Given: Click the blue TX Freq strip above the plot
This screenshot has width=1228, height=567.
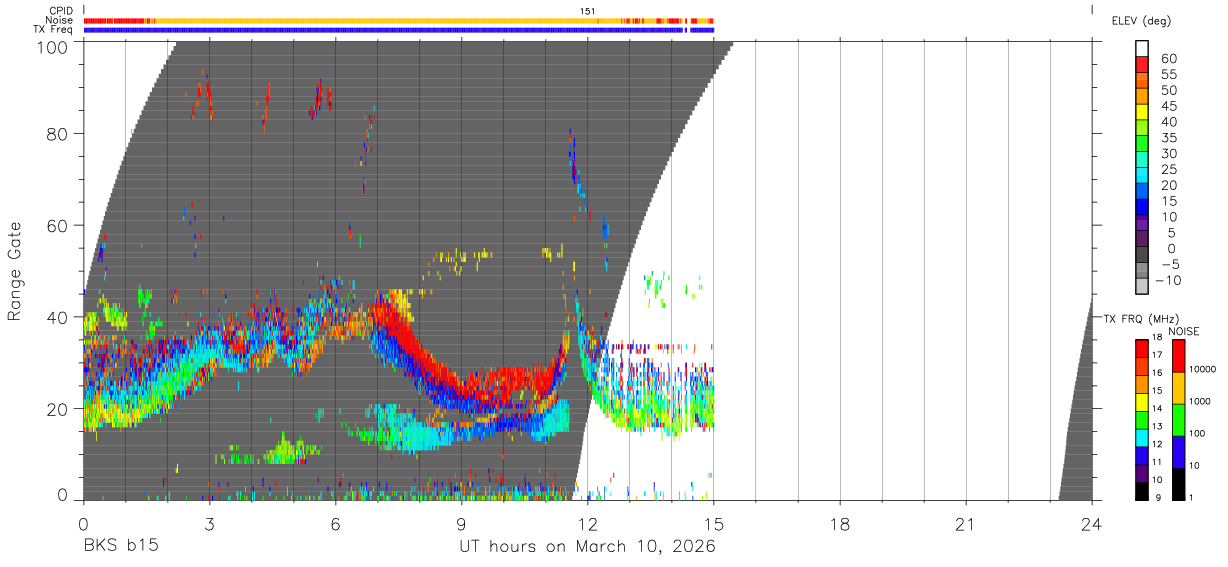Looking at the screenshot, I should point(398,29).
